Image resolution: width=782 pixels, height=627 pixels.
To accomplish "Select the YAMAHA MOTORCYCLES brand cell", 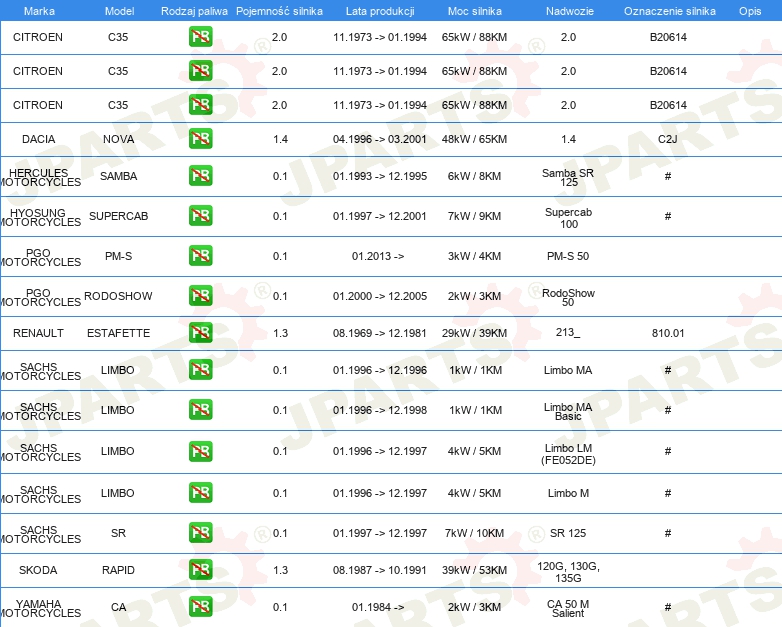I will (40, 608).
